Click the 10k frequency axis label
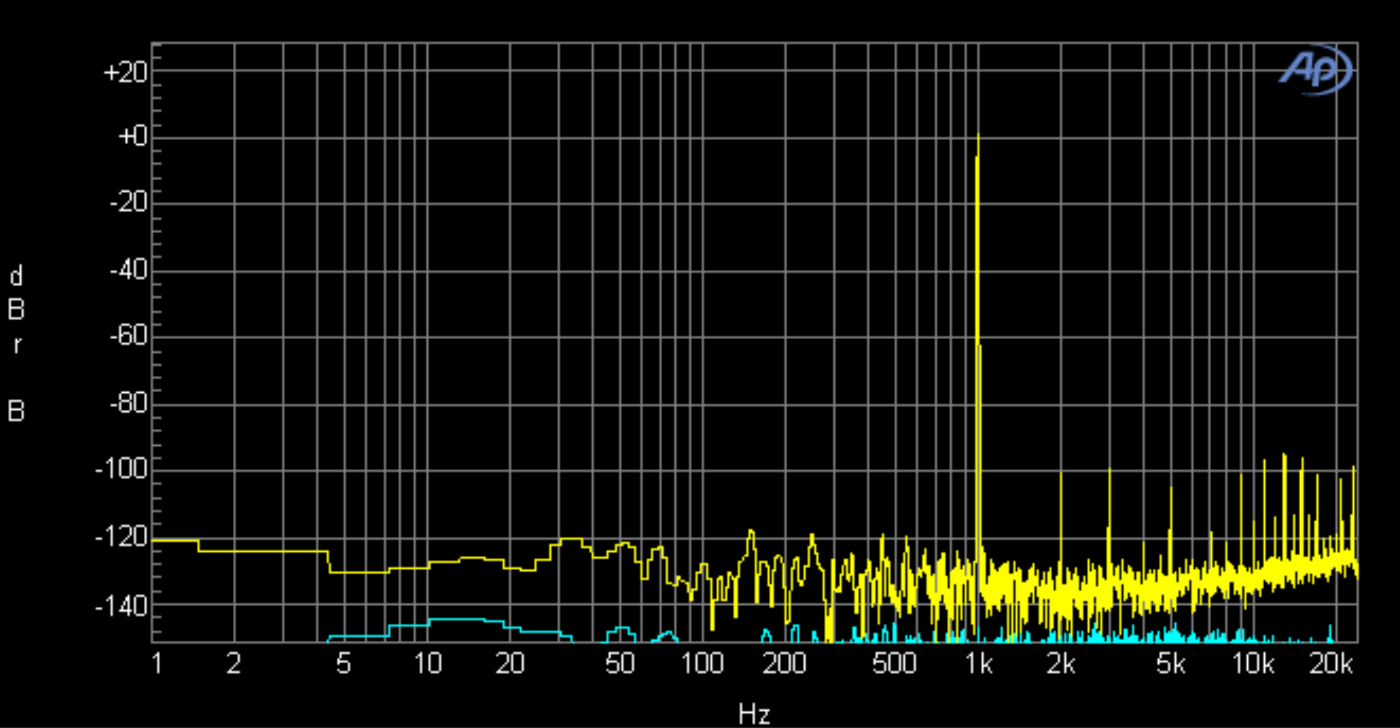 point(1252,665)
